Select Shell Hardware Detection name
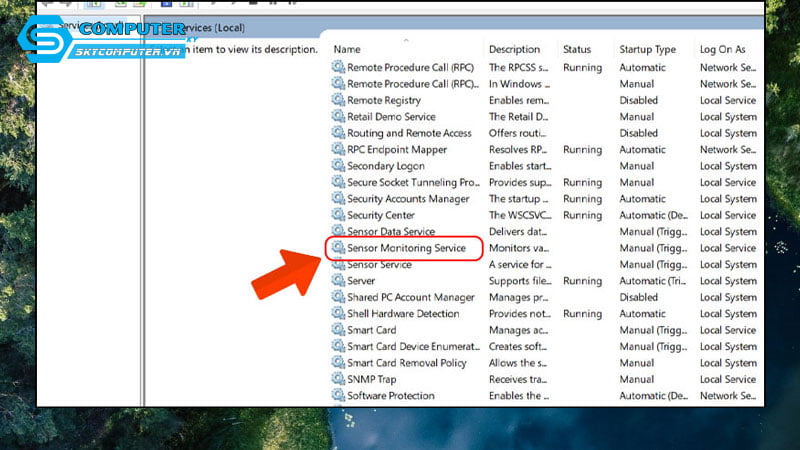 click(x=403, y=314)
